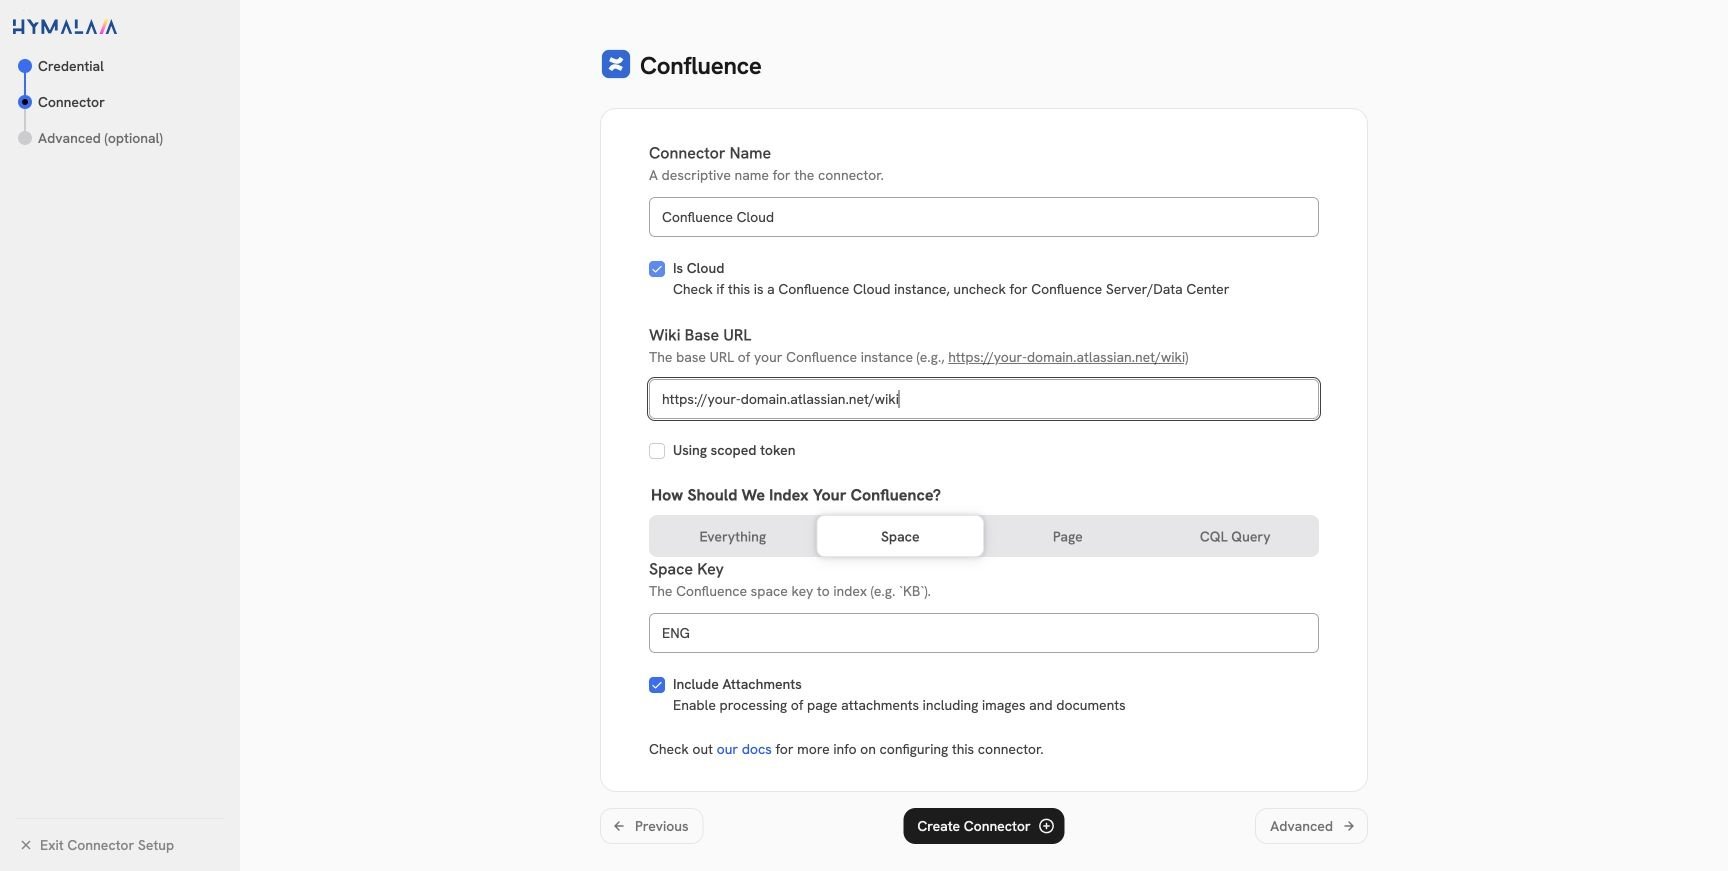The height and width of the screenshot is (871, 1728).
Task: Select the Space indexing tab
Action: 900,536
